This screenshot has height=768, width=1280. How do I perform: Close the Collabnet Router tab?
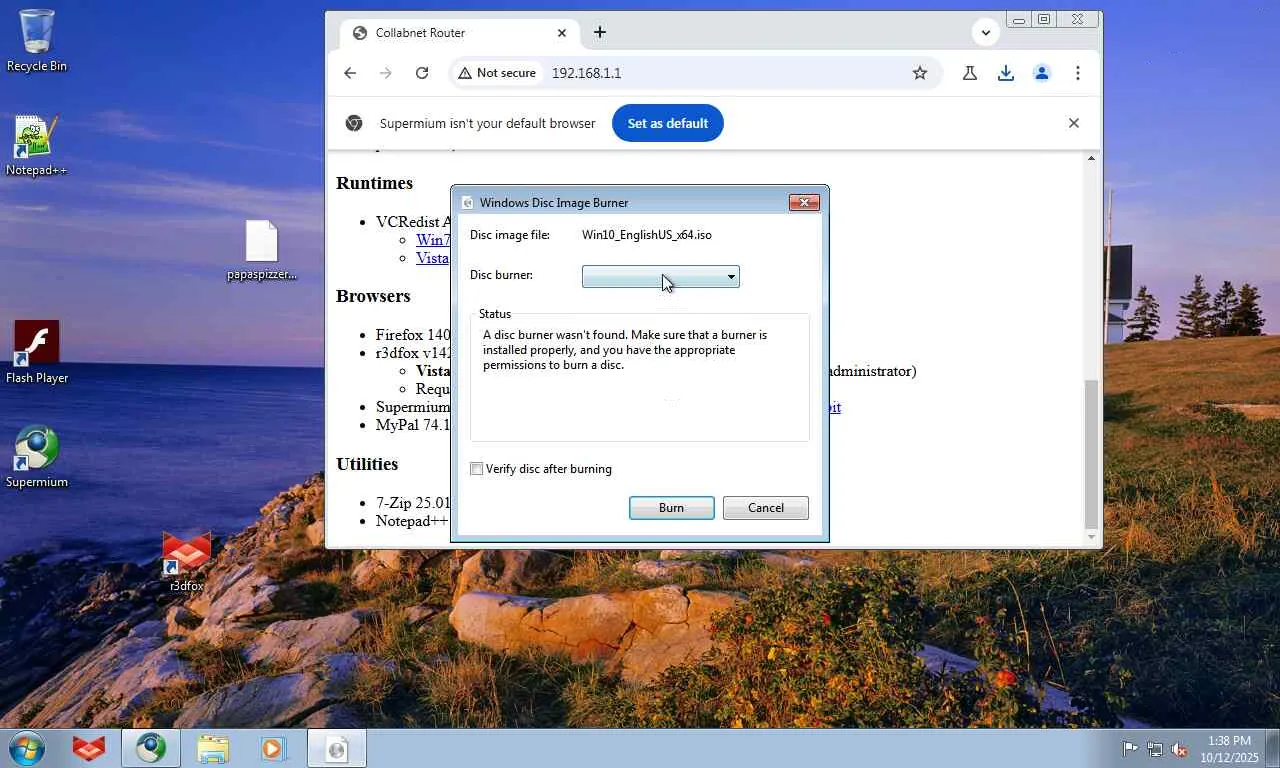click(x=562, y=33)
